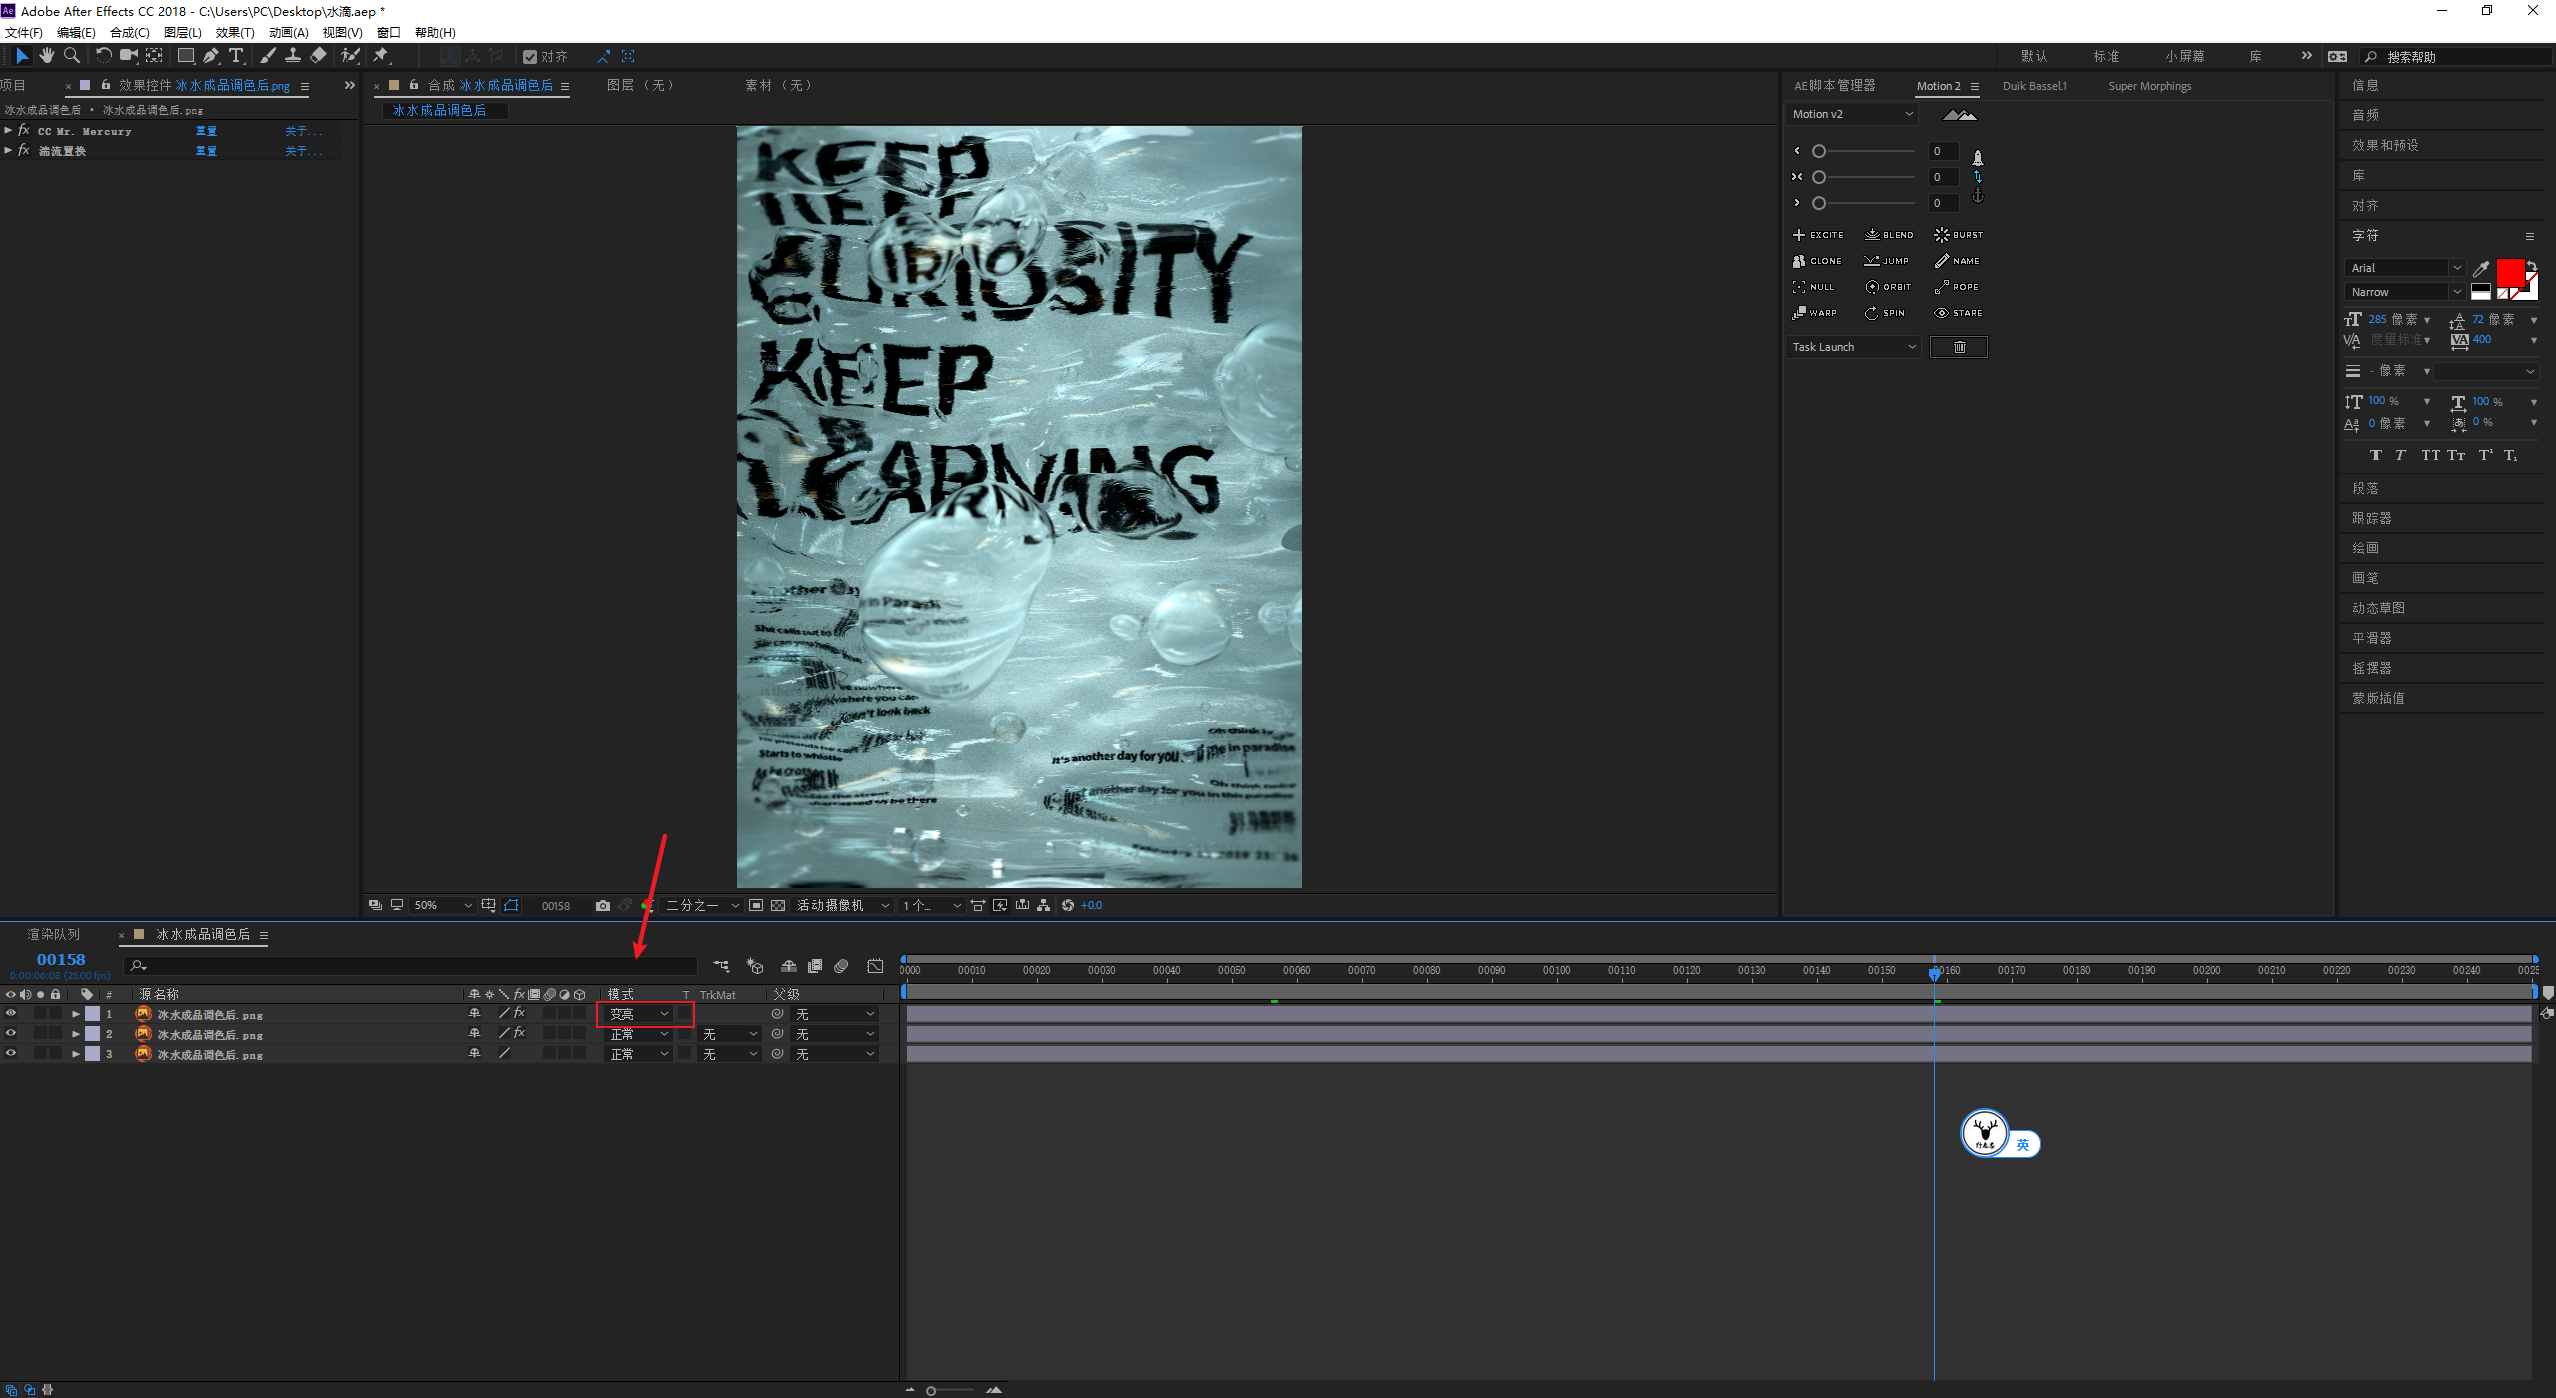The height and width of the screenshot is (1398, 2556).
Task: Click the SPIN icon in Motion 2 panel
Action: coord(1873,312)
